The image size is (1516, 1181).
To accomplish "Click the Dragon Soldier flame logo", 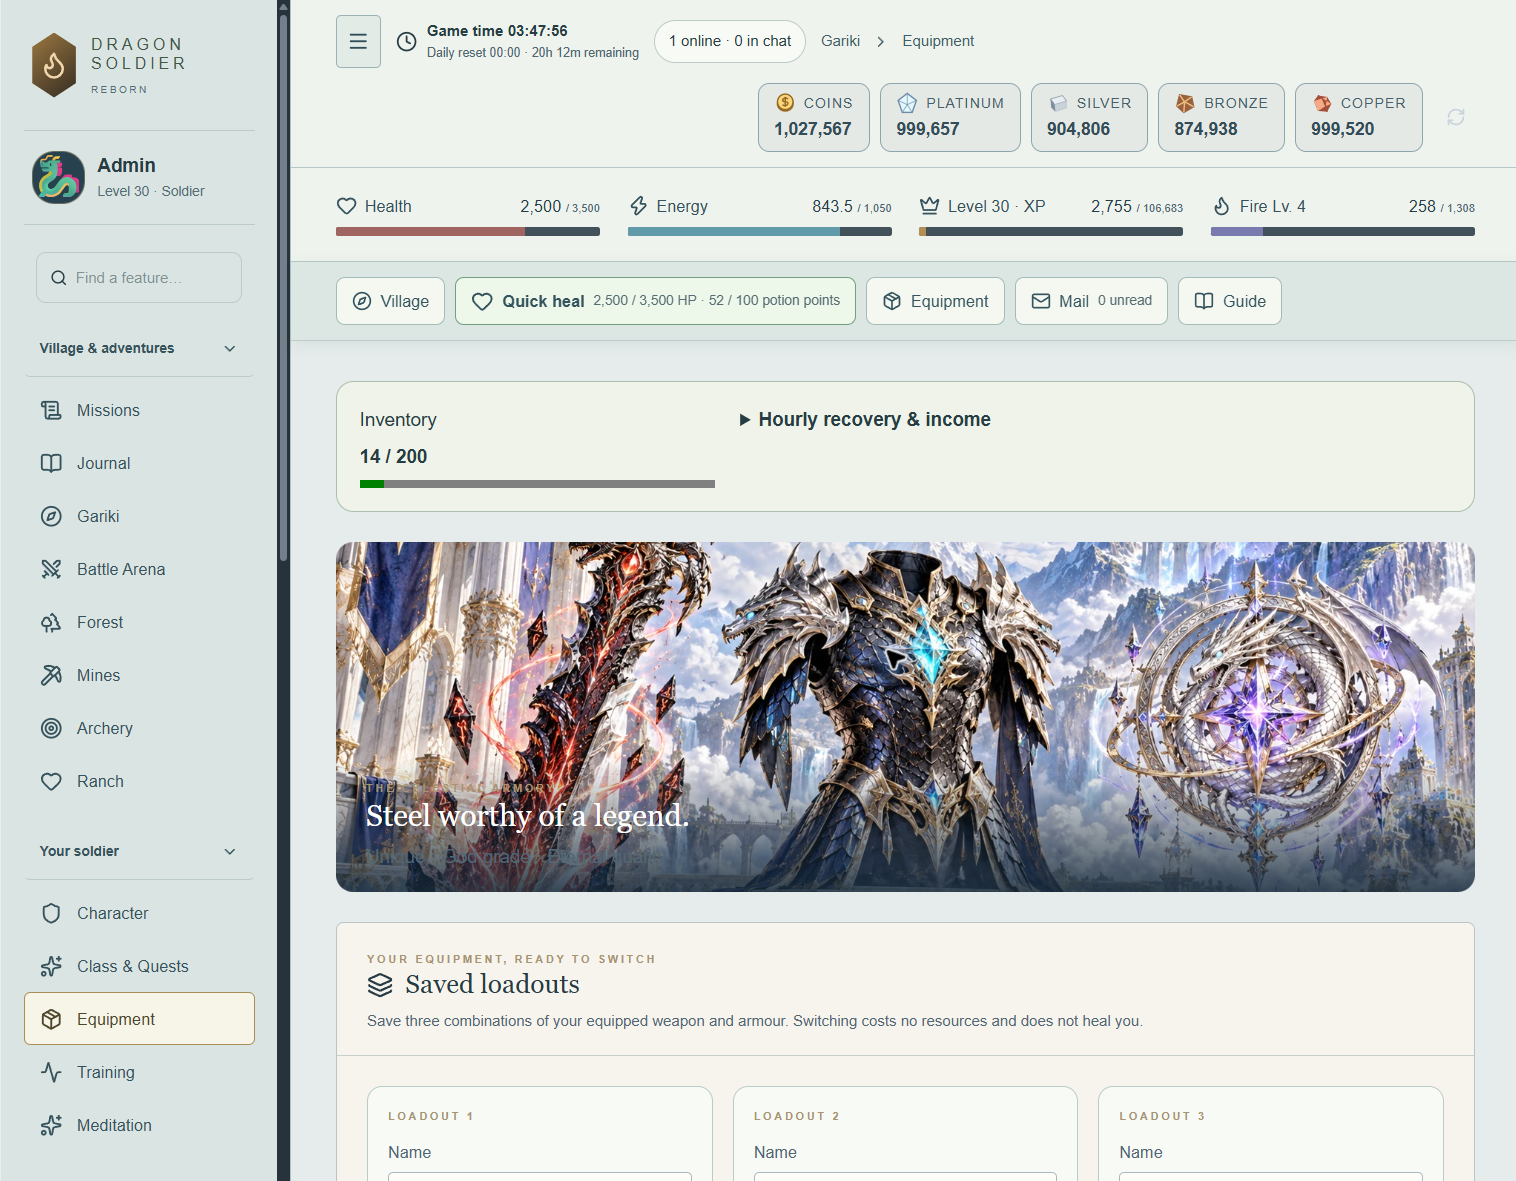I will [x=54, y=65].
